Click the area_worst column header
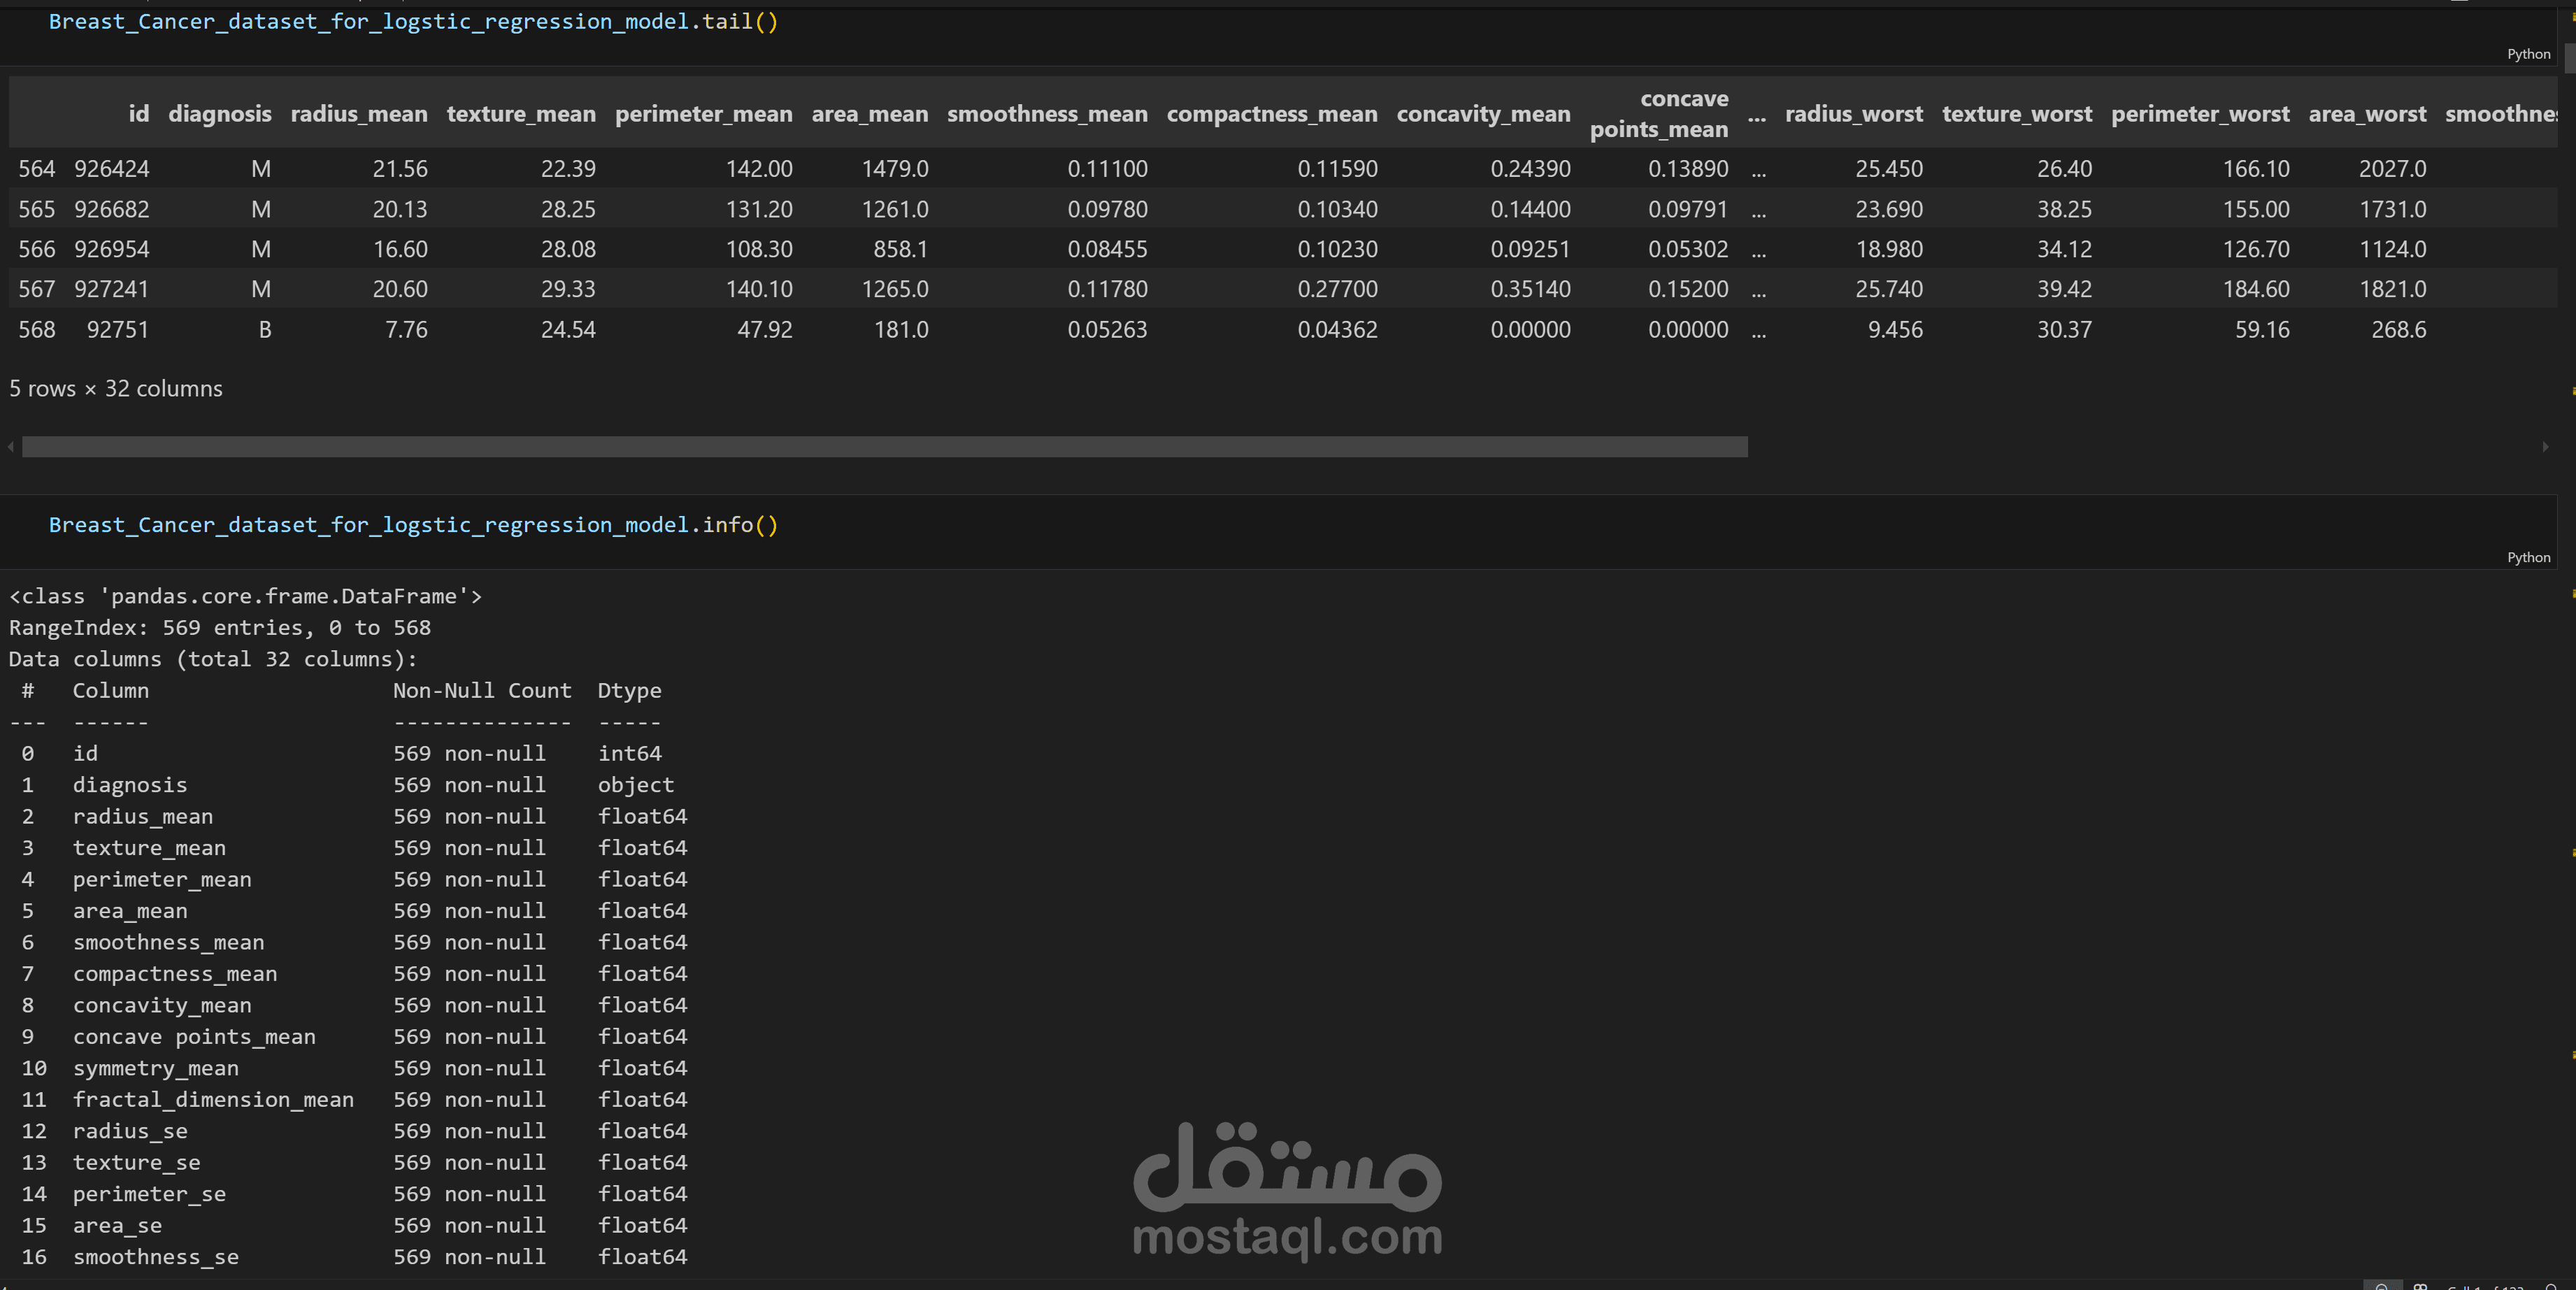 (x=2366, y=114)
